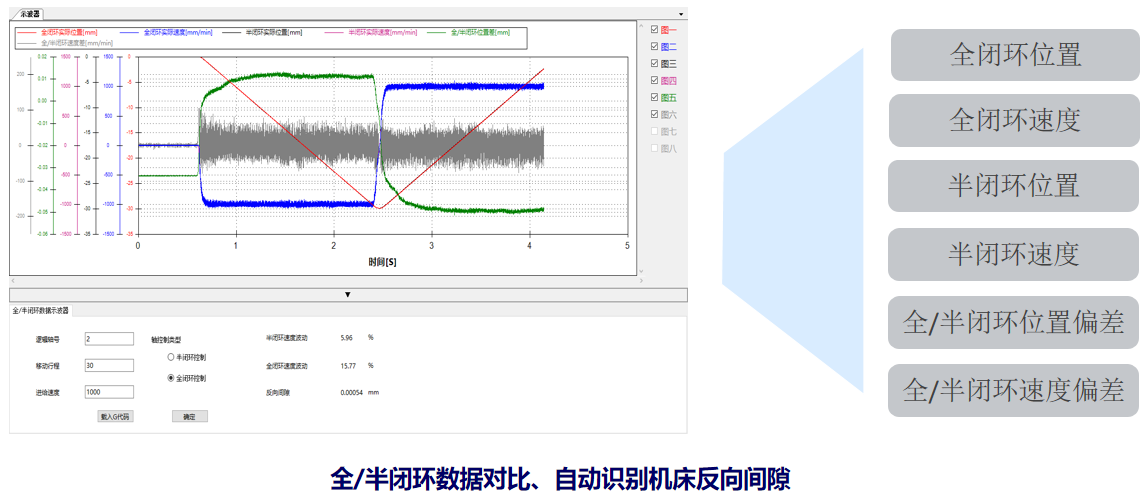Uncheck the 图一 curve checkbox
This screenshot has width=1144, height=495.
click(654, 30)
